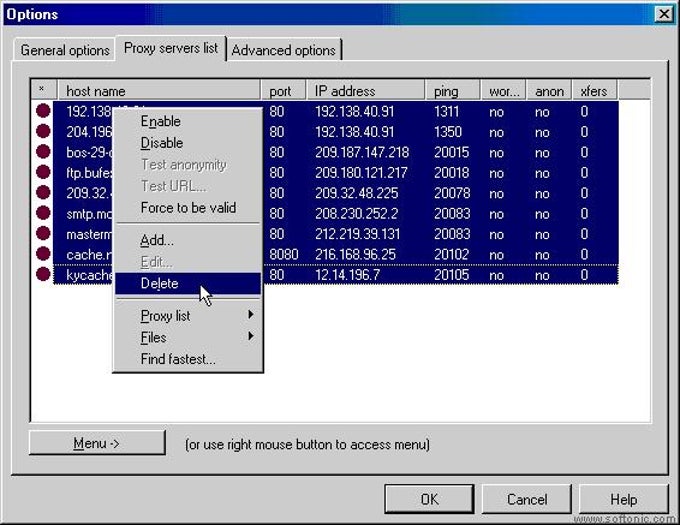680x525 pixels.
Task: Sort by the ping column header
Action: pos(453,91)
